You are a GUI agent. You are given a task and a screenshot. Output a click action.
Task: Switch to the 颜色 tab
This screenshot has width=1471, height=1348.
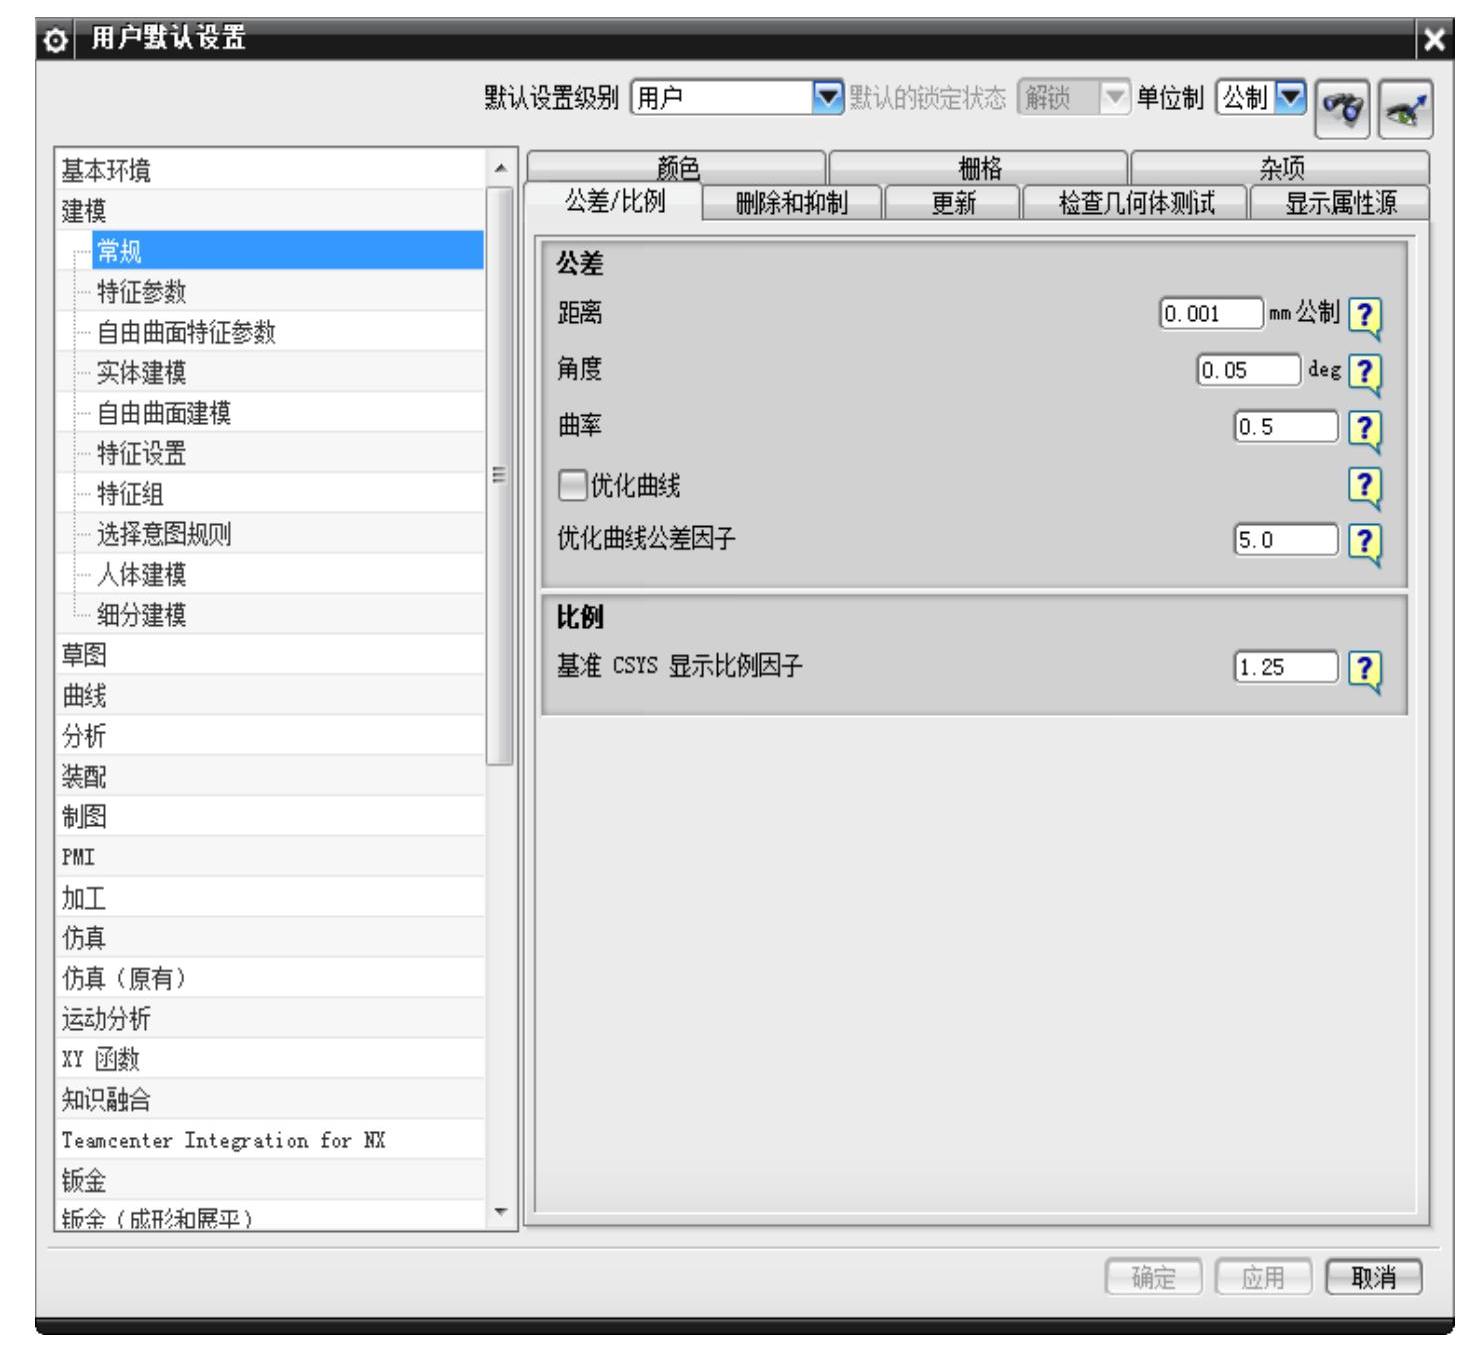pos(677,168)
